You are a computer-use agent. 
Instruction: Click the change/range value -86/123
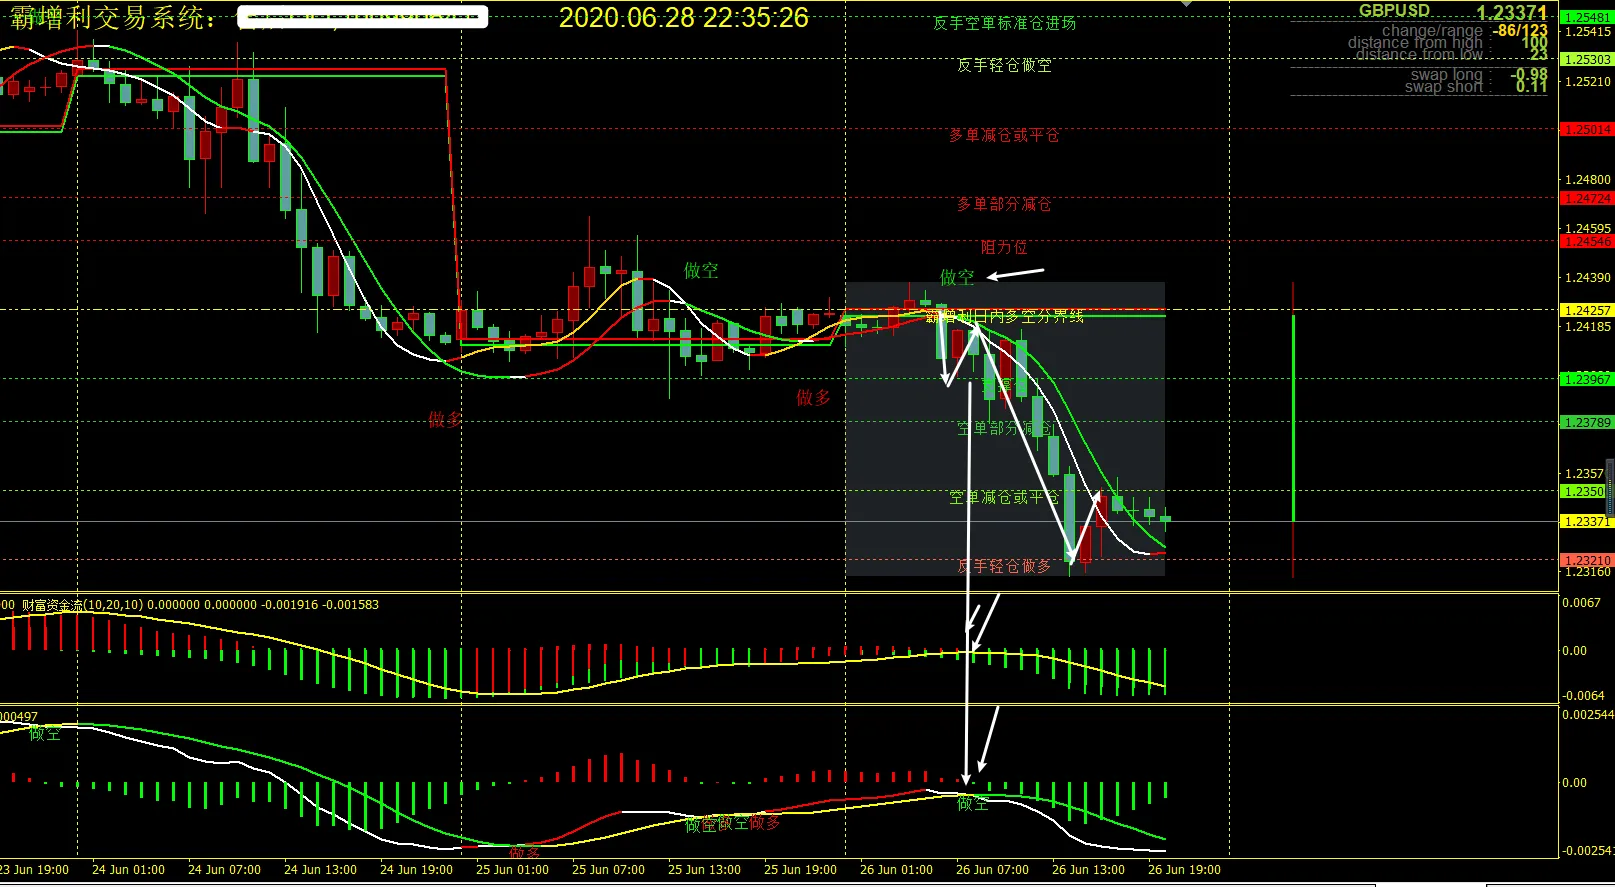coord(1521,31)
